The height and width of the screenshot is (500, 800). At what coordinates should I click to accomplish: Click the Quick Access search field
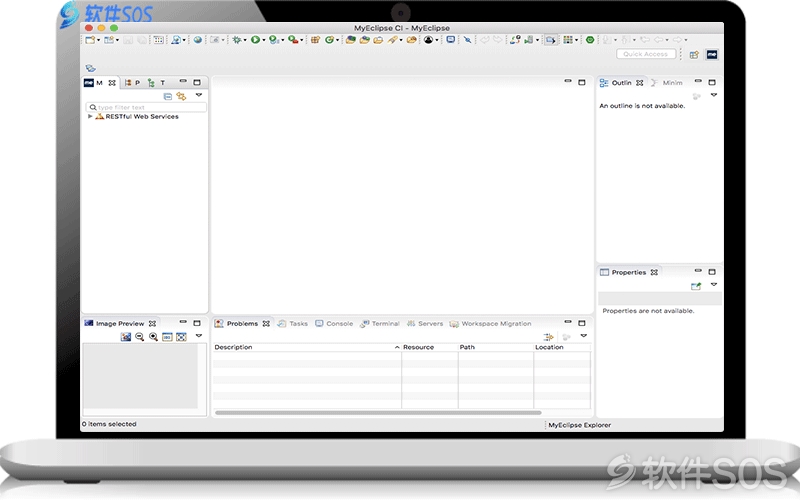pyautogui.click(x=646, y=54)
